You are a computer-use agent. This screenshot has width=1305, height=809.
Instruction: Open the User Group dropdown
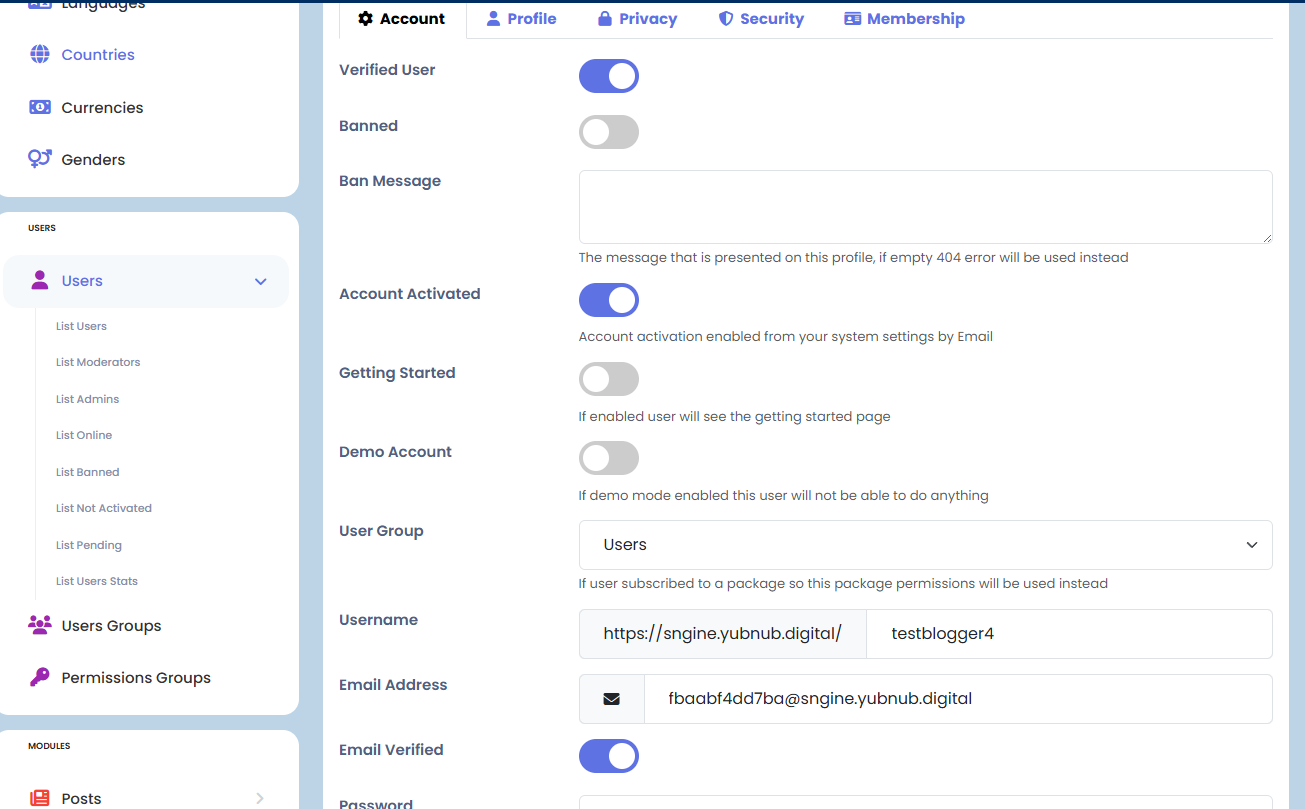[x=925, y=545]
